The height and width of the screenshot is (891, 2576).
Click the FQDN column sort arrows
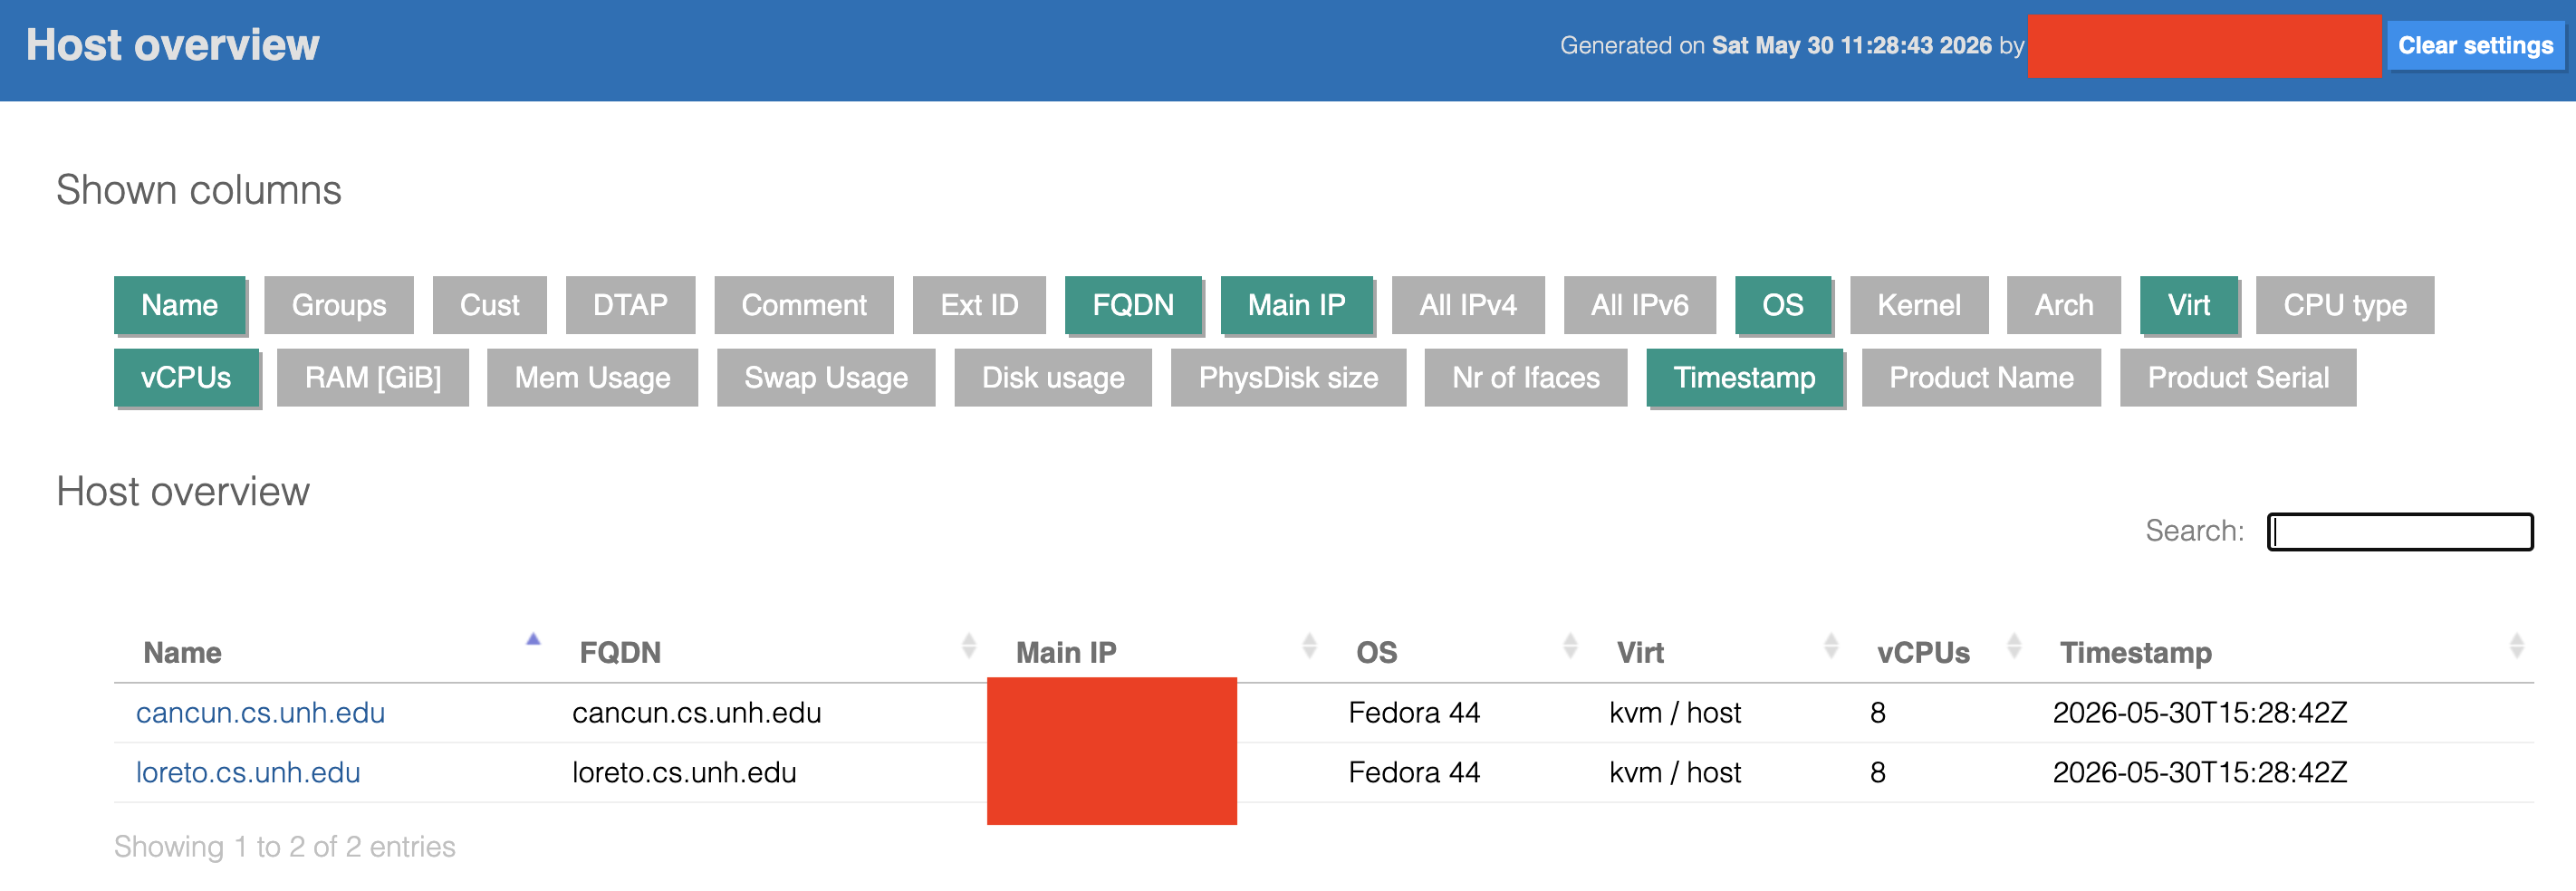[x=968, y=646]
